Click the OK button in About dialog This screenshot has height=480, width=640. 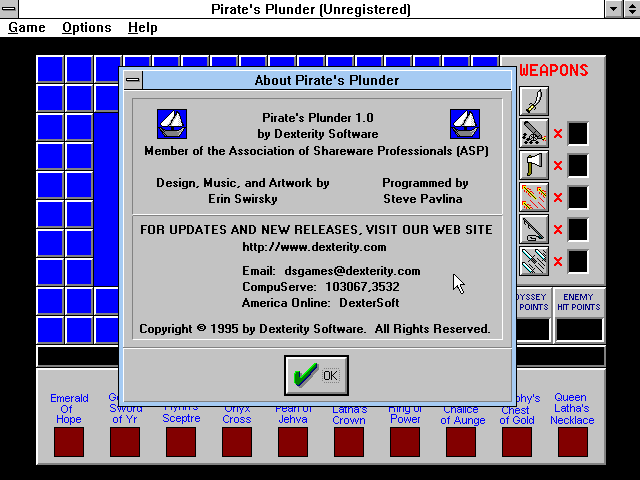pyautogui.click(x=316, y=375)
